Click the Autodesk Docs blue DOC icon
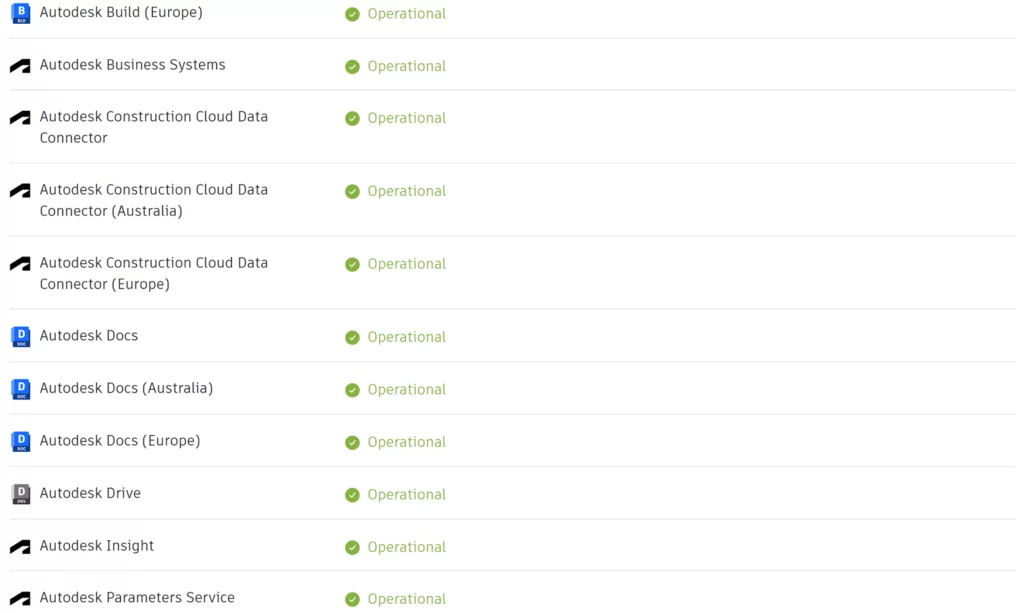 20,336
